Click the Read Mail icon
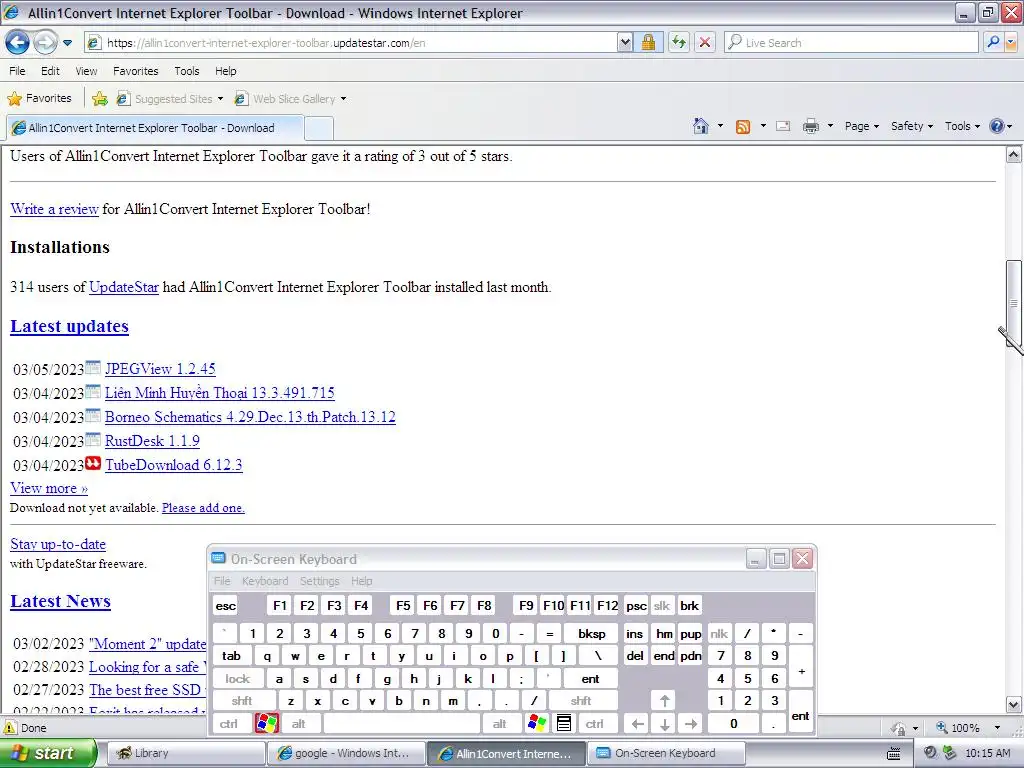This screenshot has width=1024, height=768. pos(783,126)
